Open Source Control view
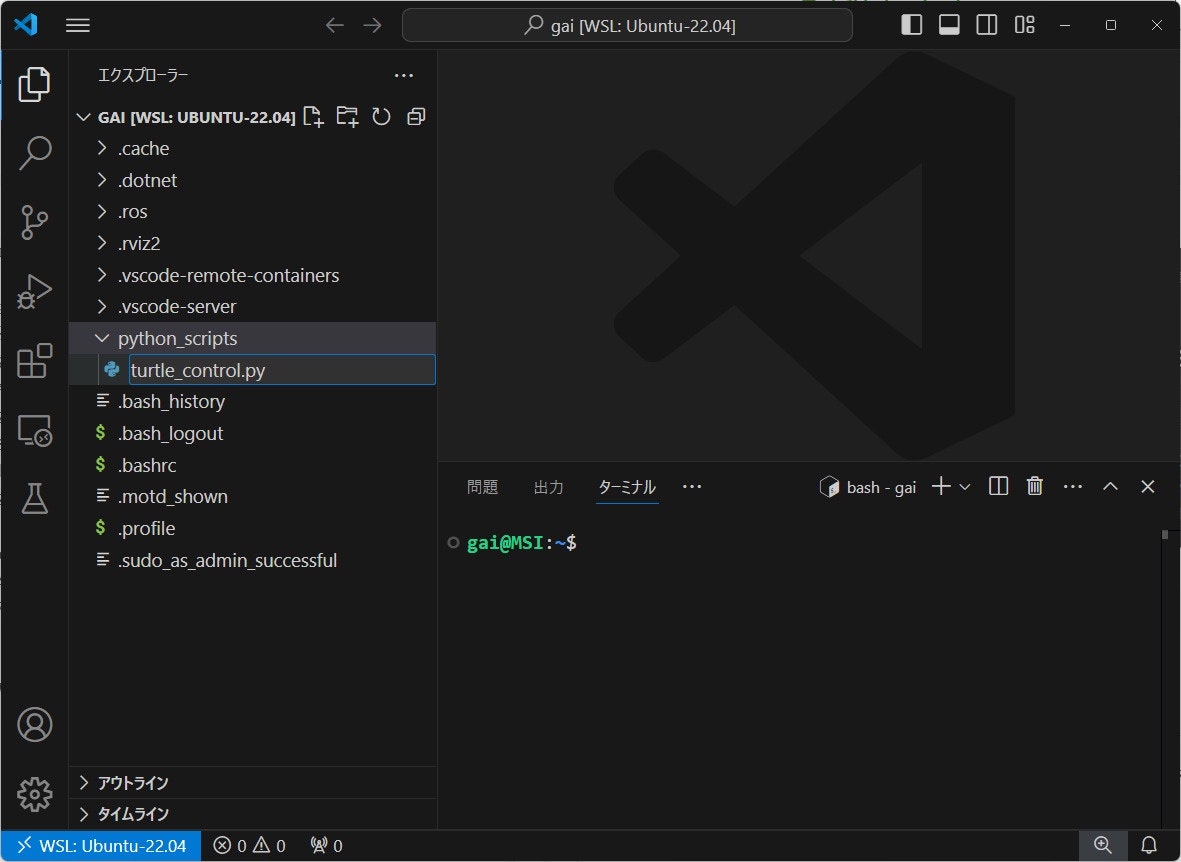Viewport: 1181px width, 862px height. [x=35, y=222]
